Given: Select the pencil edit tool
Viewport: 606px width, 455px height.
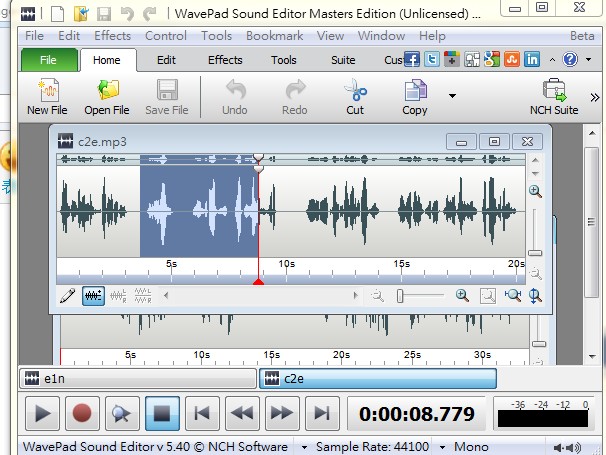Looking at the screenshot, I should (68, 296).
